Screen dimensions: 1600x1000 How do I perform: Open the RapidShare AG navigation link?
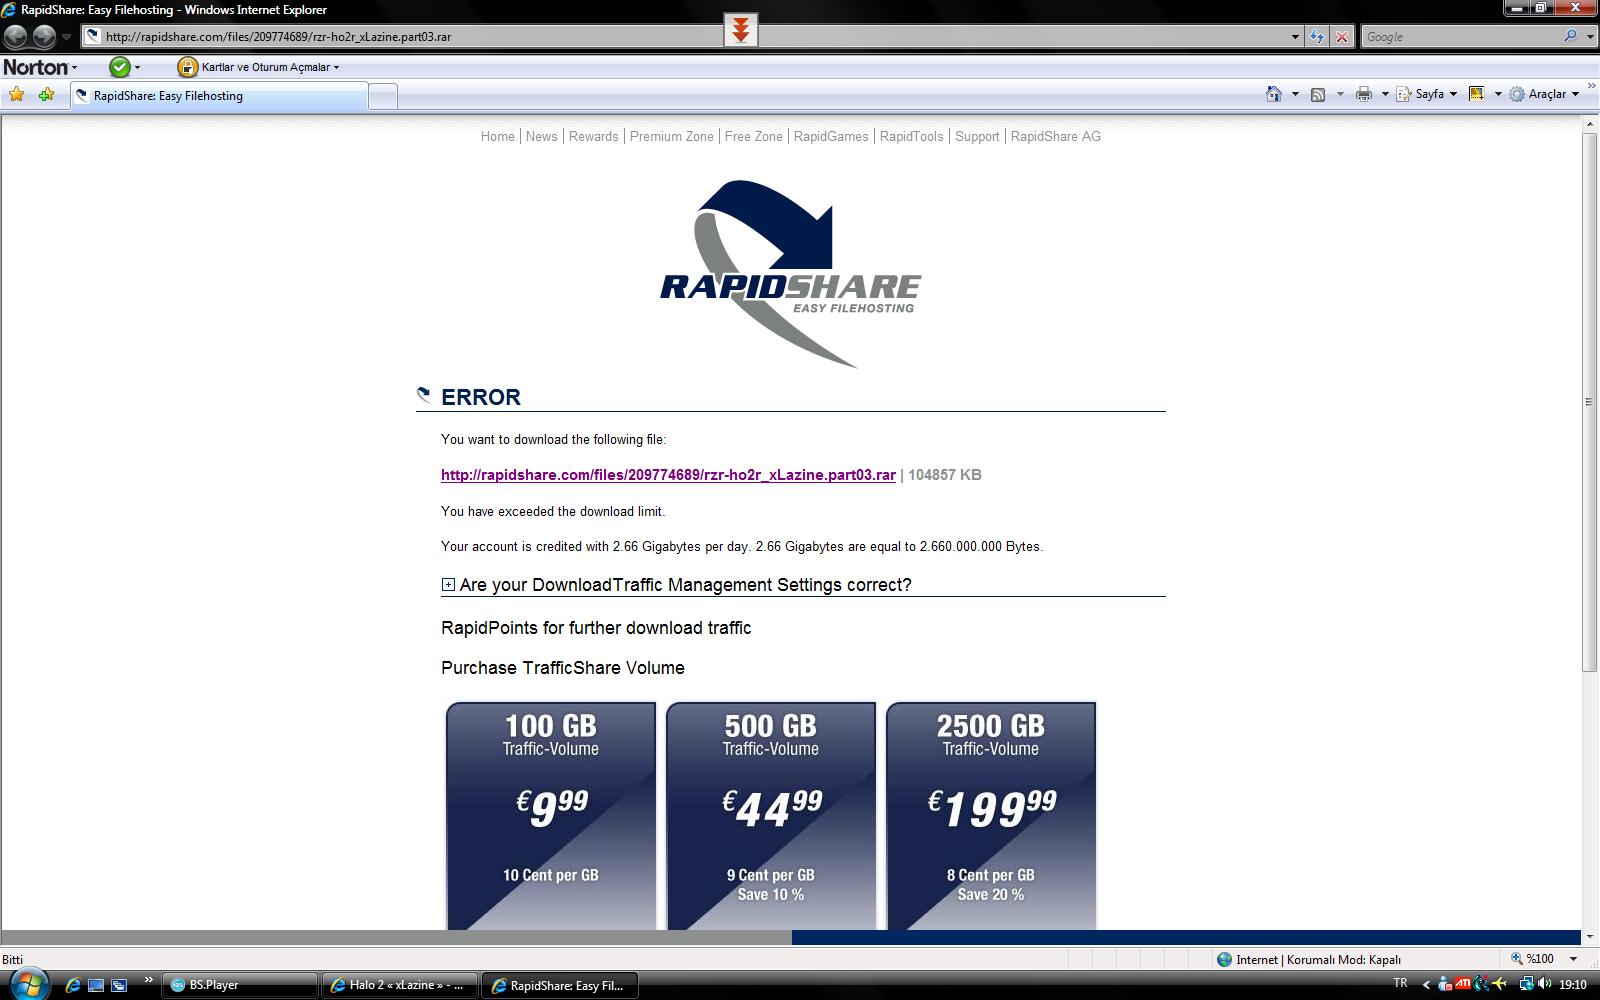1055,136
